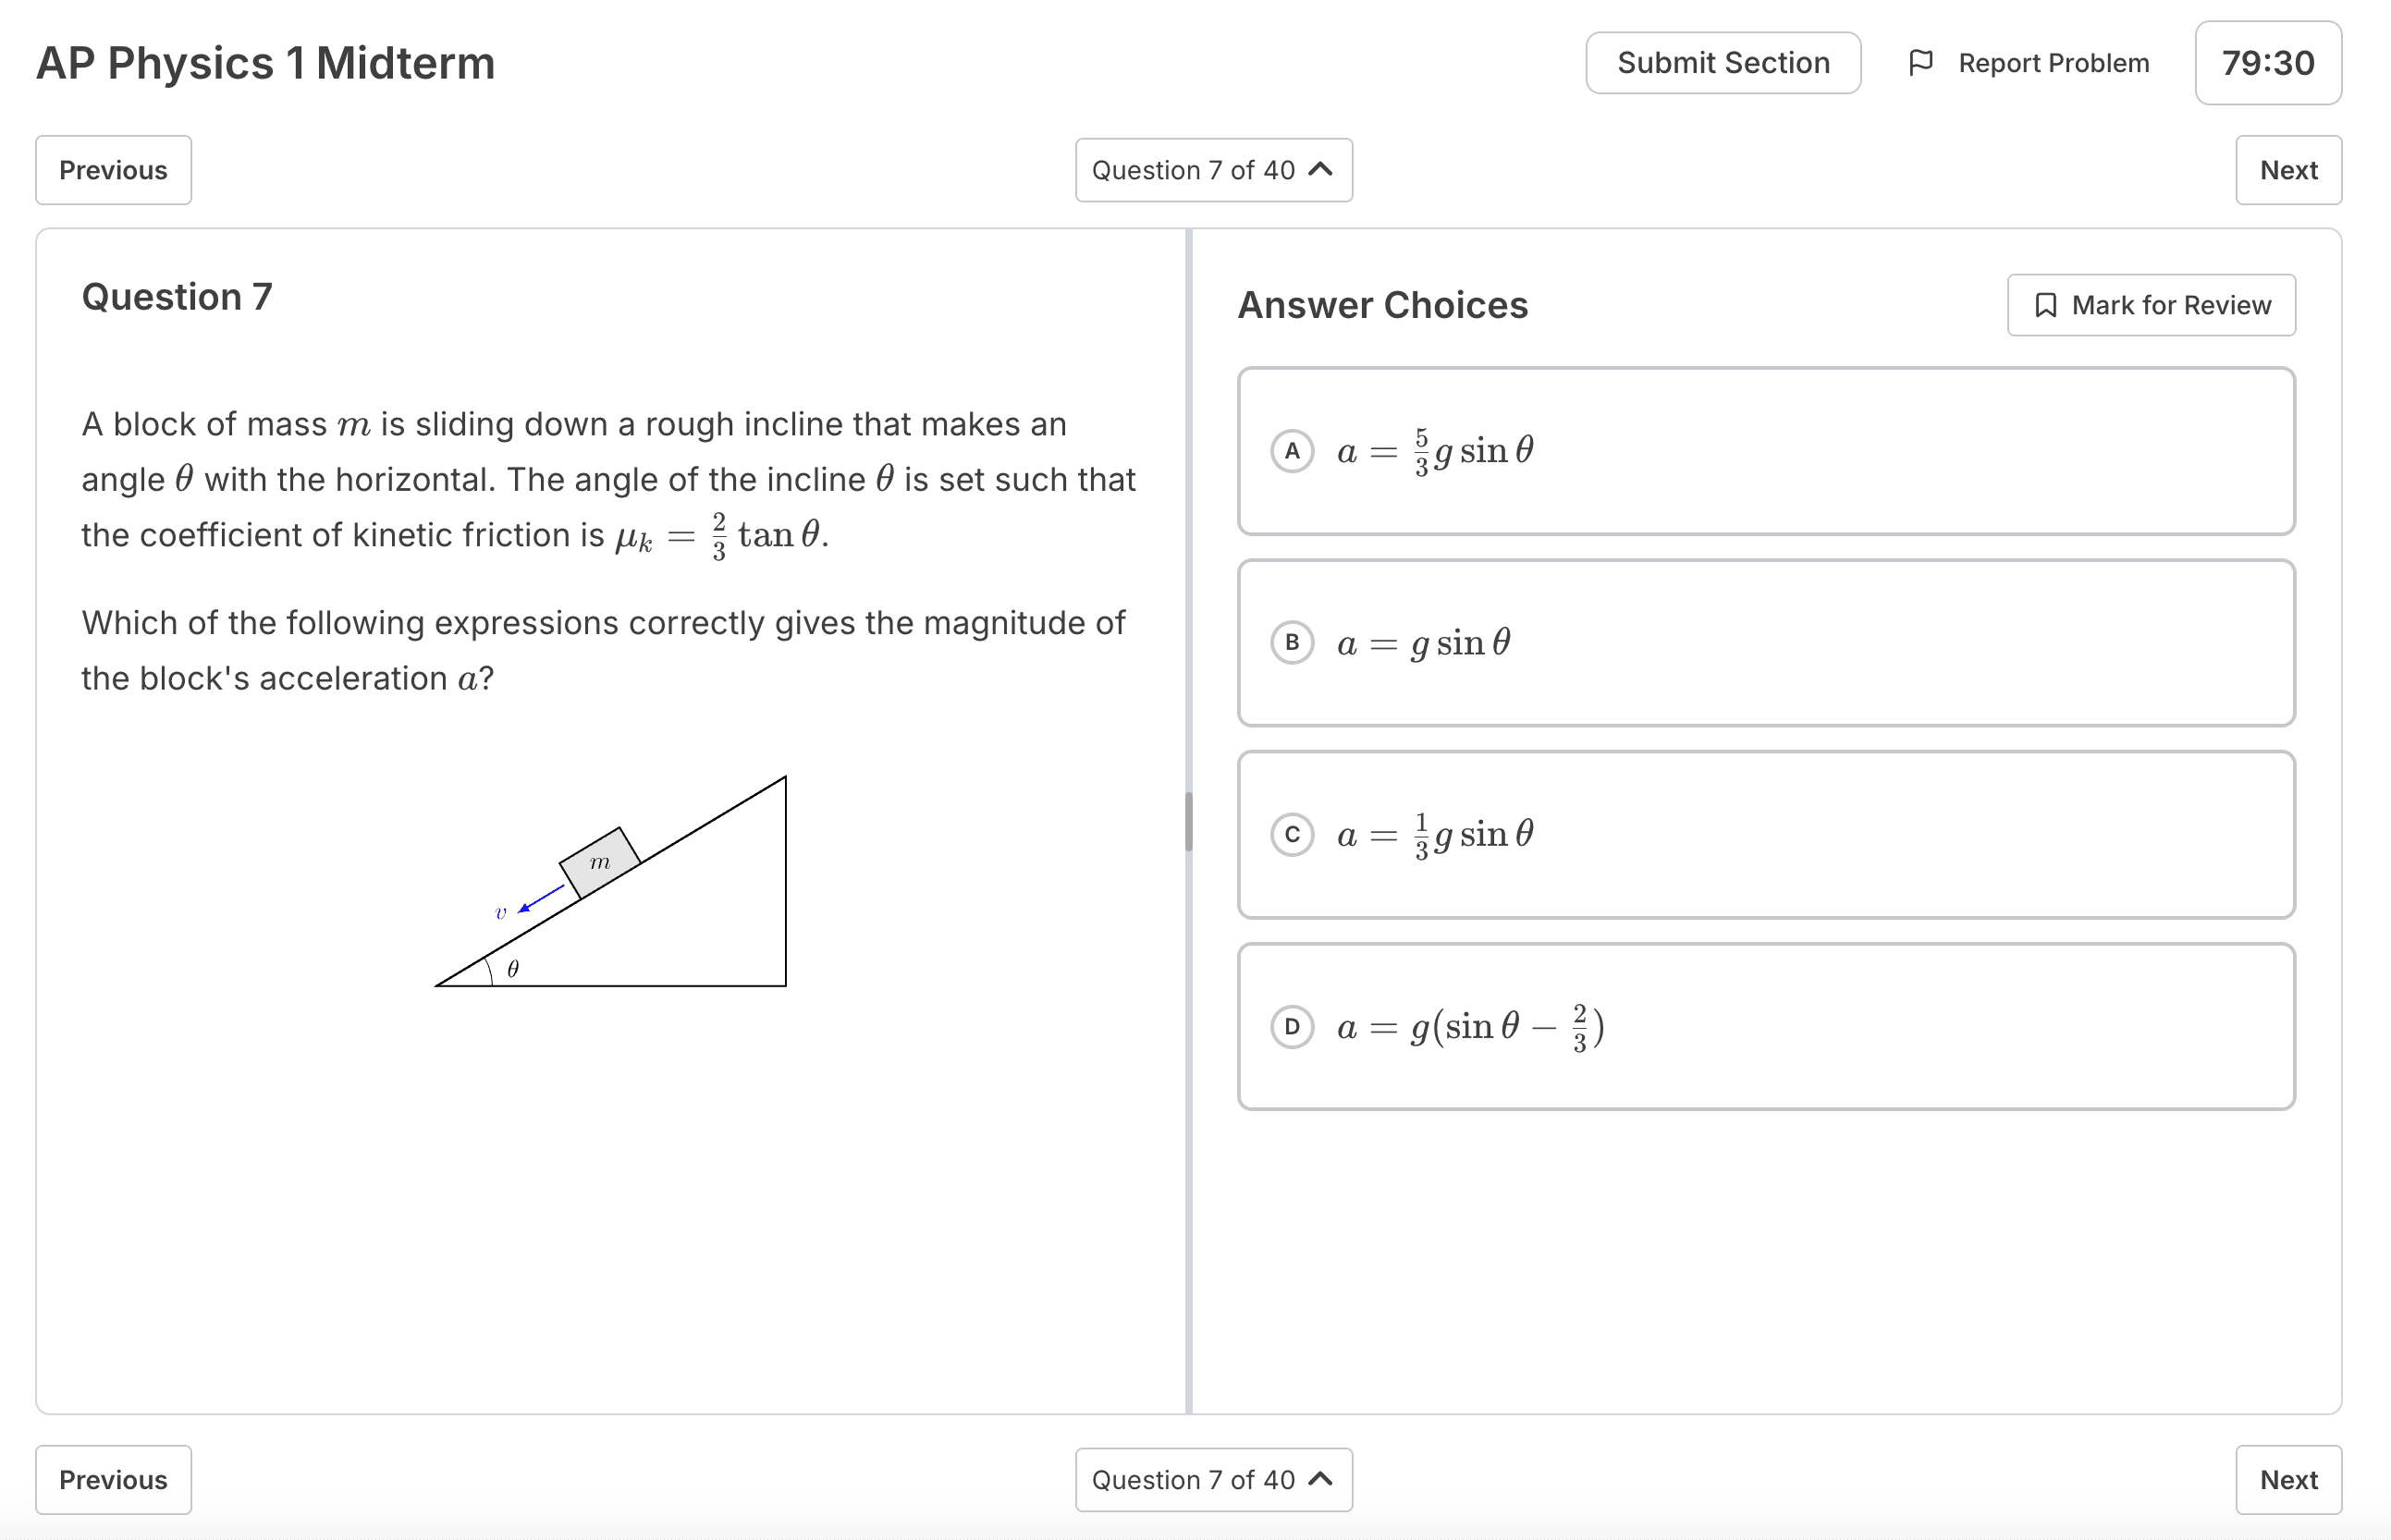The height and width of the screenshot is (1540, 2391).
Task: Click the circled D answer indicator
Action: 1292,1026
